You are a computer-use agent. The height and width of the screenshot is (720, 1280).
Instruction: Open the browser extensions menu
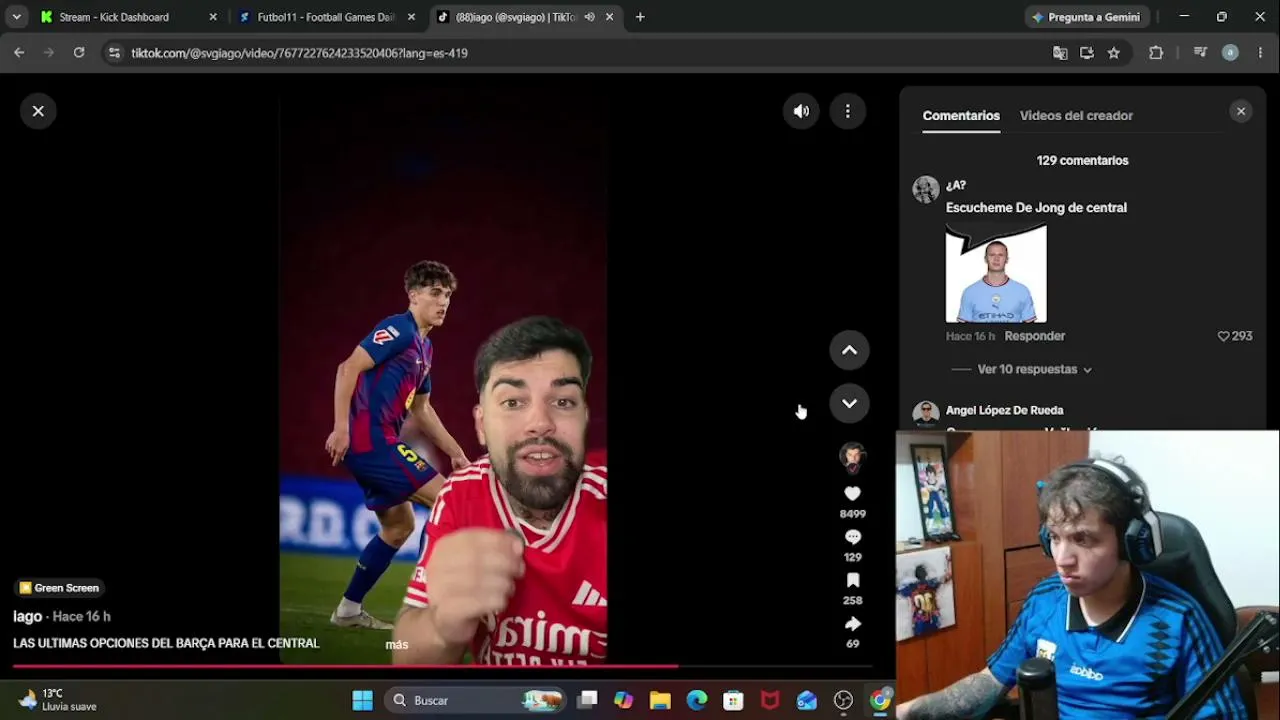click(1156, 53)
